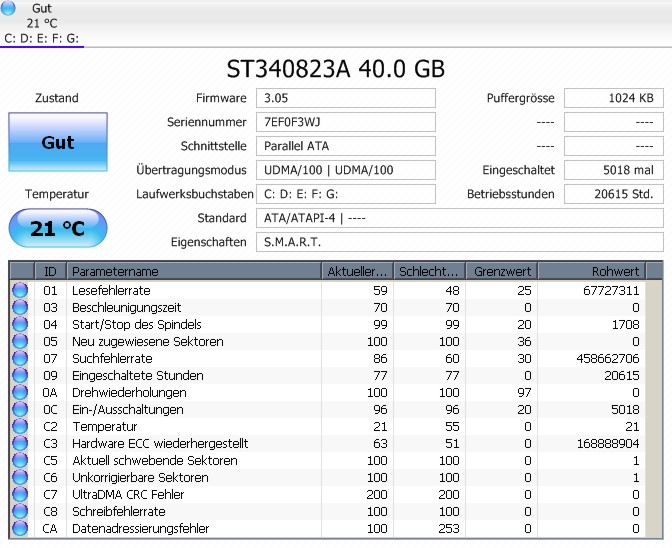Viewport: 672px width, 548px height.
Task: Select the Schreibfehlerrate parameter name
Action: point(119,512)
